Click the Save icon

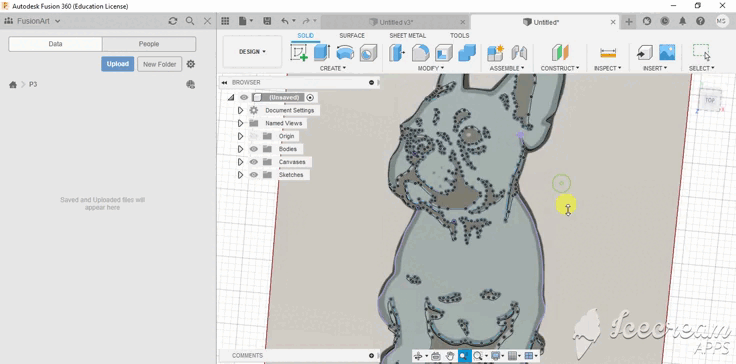[x=267, y=21]
